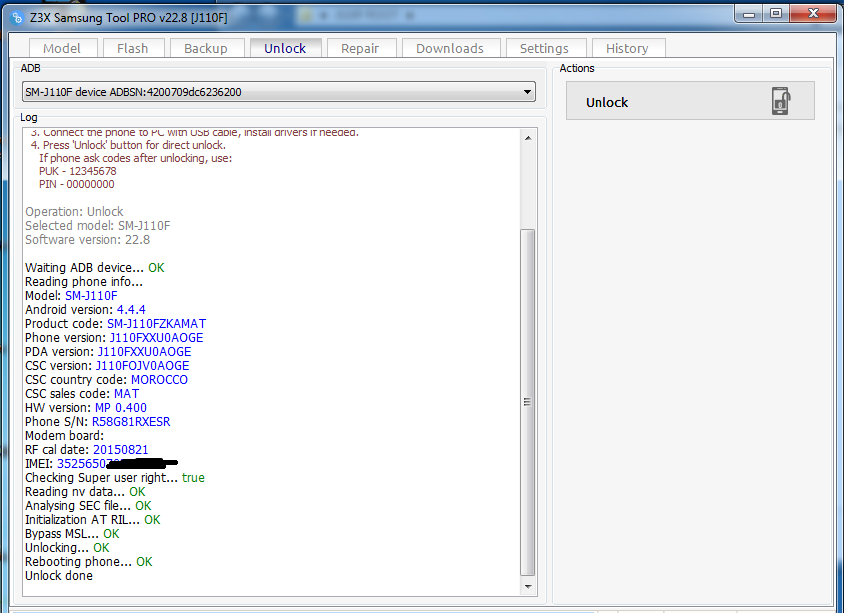The image size is (844, 613).
Task: Click the PUK - 12345678 line
Action: 78,171
